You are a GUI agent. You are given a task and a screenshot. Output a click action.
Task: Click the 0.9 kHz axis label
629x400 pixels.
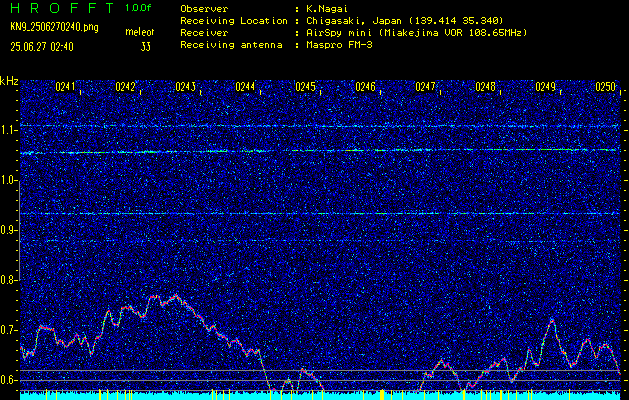(x=9, y=230)
